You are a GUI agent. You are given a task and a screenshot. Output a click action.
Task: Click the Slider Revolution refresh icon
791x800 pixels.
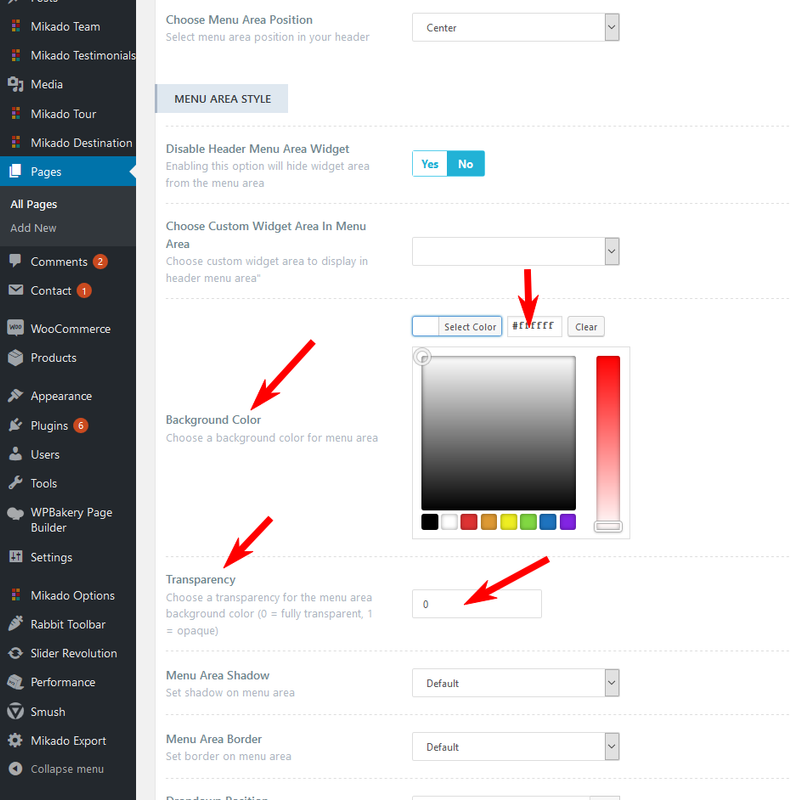pos(15,653)
